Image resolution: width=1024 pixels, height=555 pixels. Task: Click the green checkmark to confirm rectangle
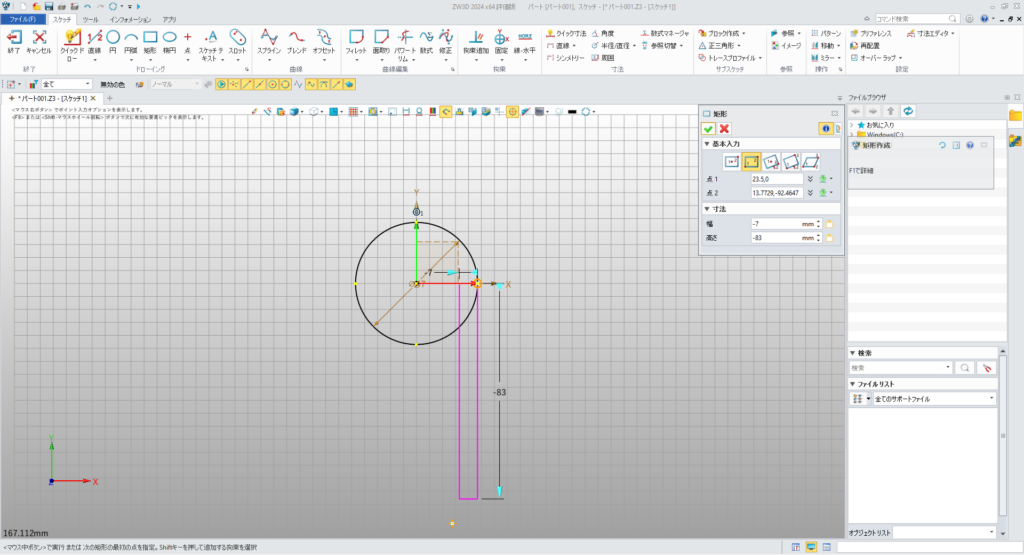(x=708, y=129)
